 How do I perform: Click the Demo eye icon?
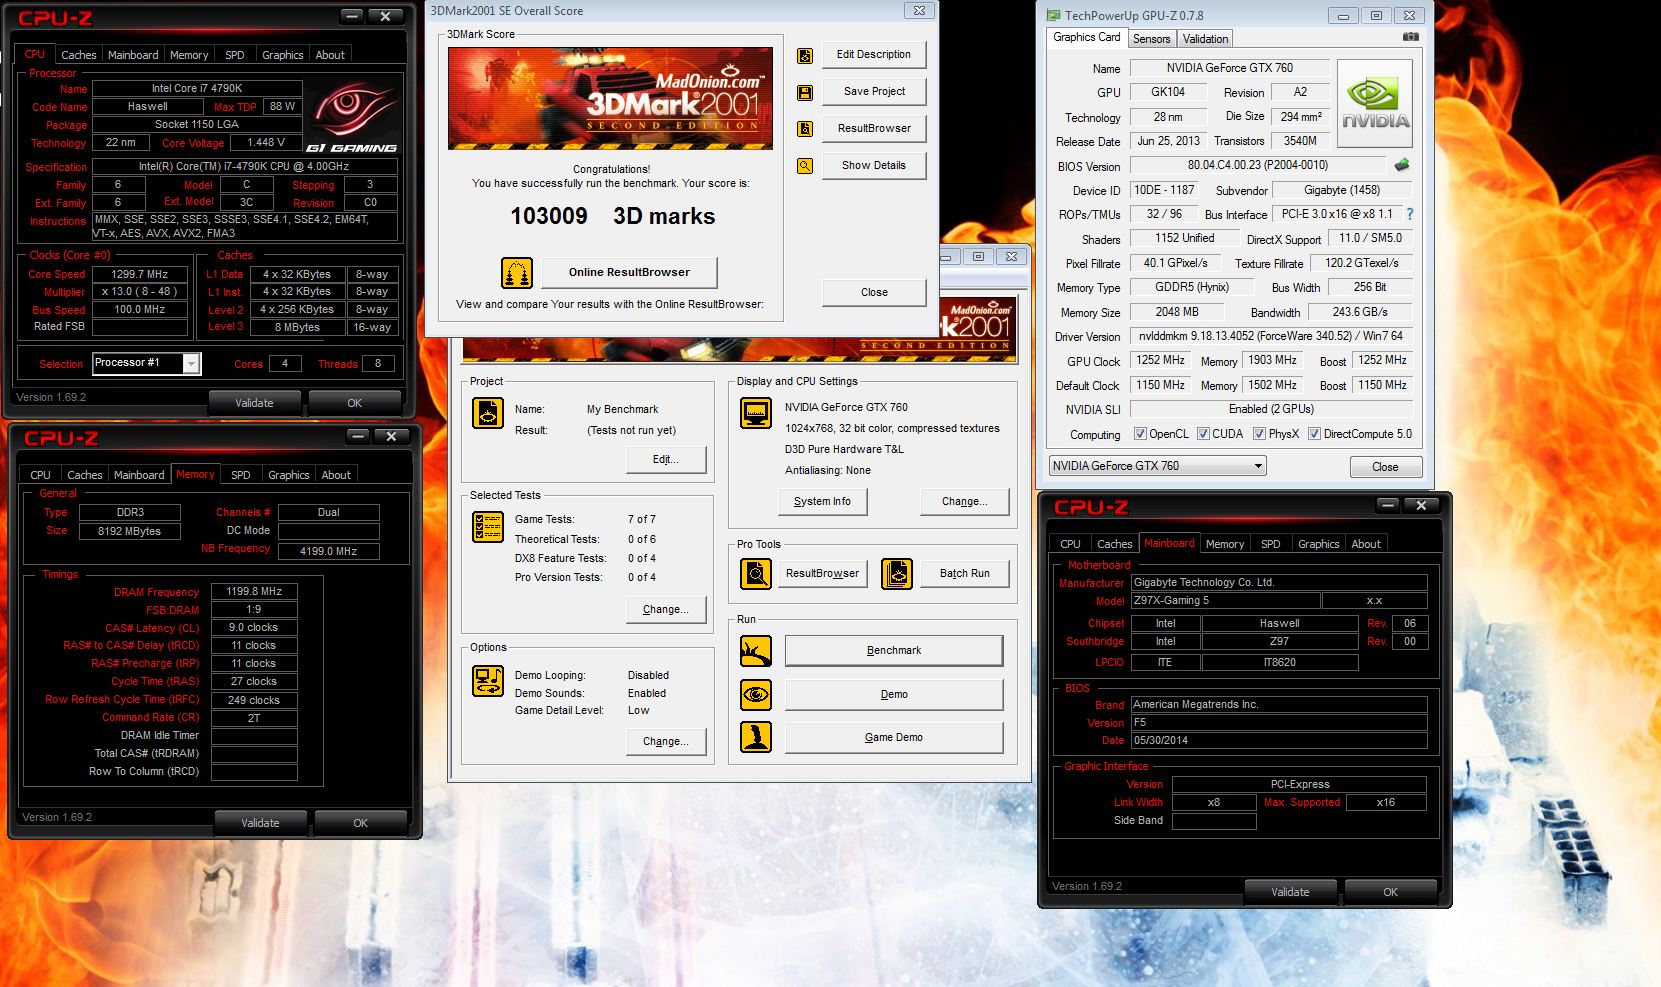point(756,694)
